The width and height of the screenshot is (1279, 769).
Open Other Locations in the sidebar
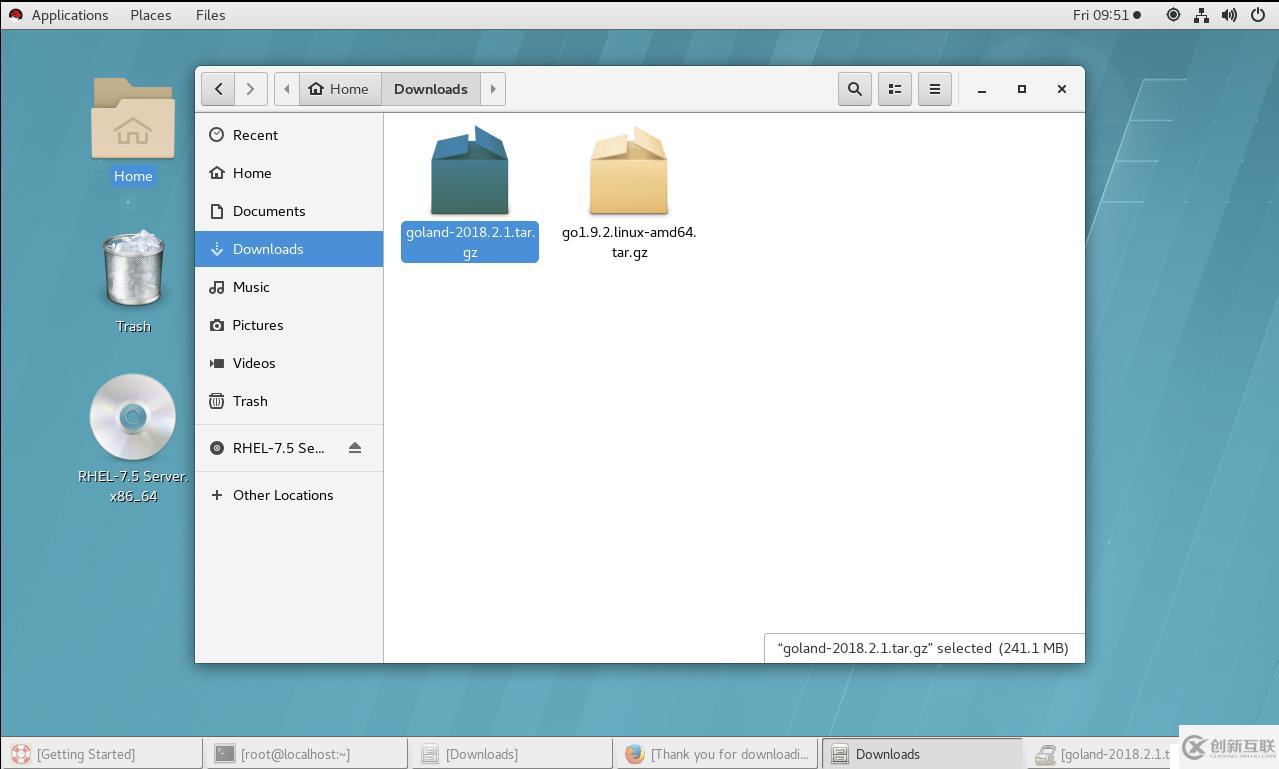pos(289,495)
